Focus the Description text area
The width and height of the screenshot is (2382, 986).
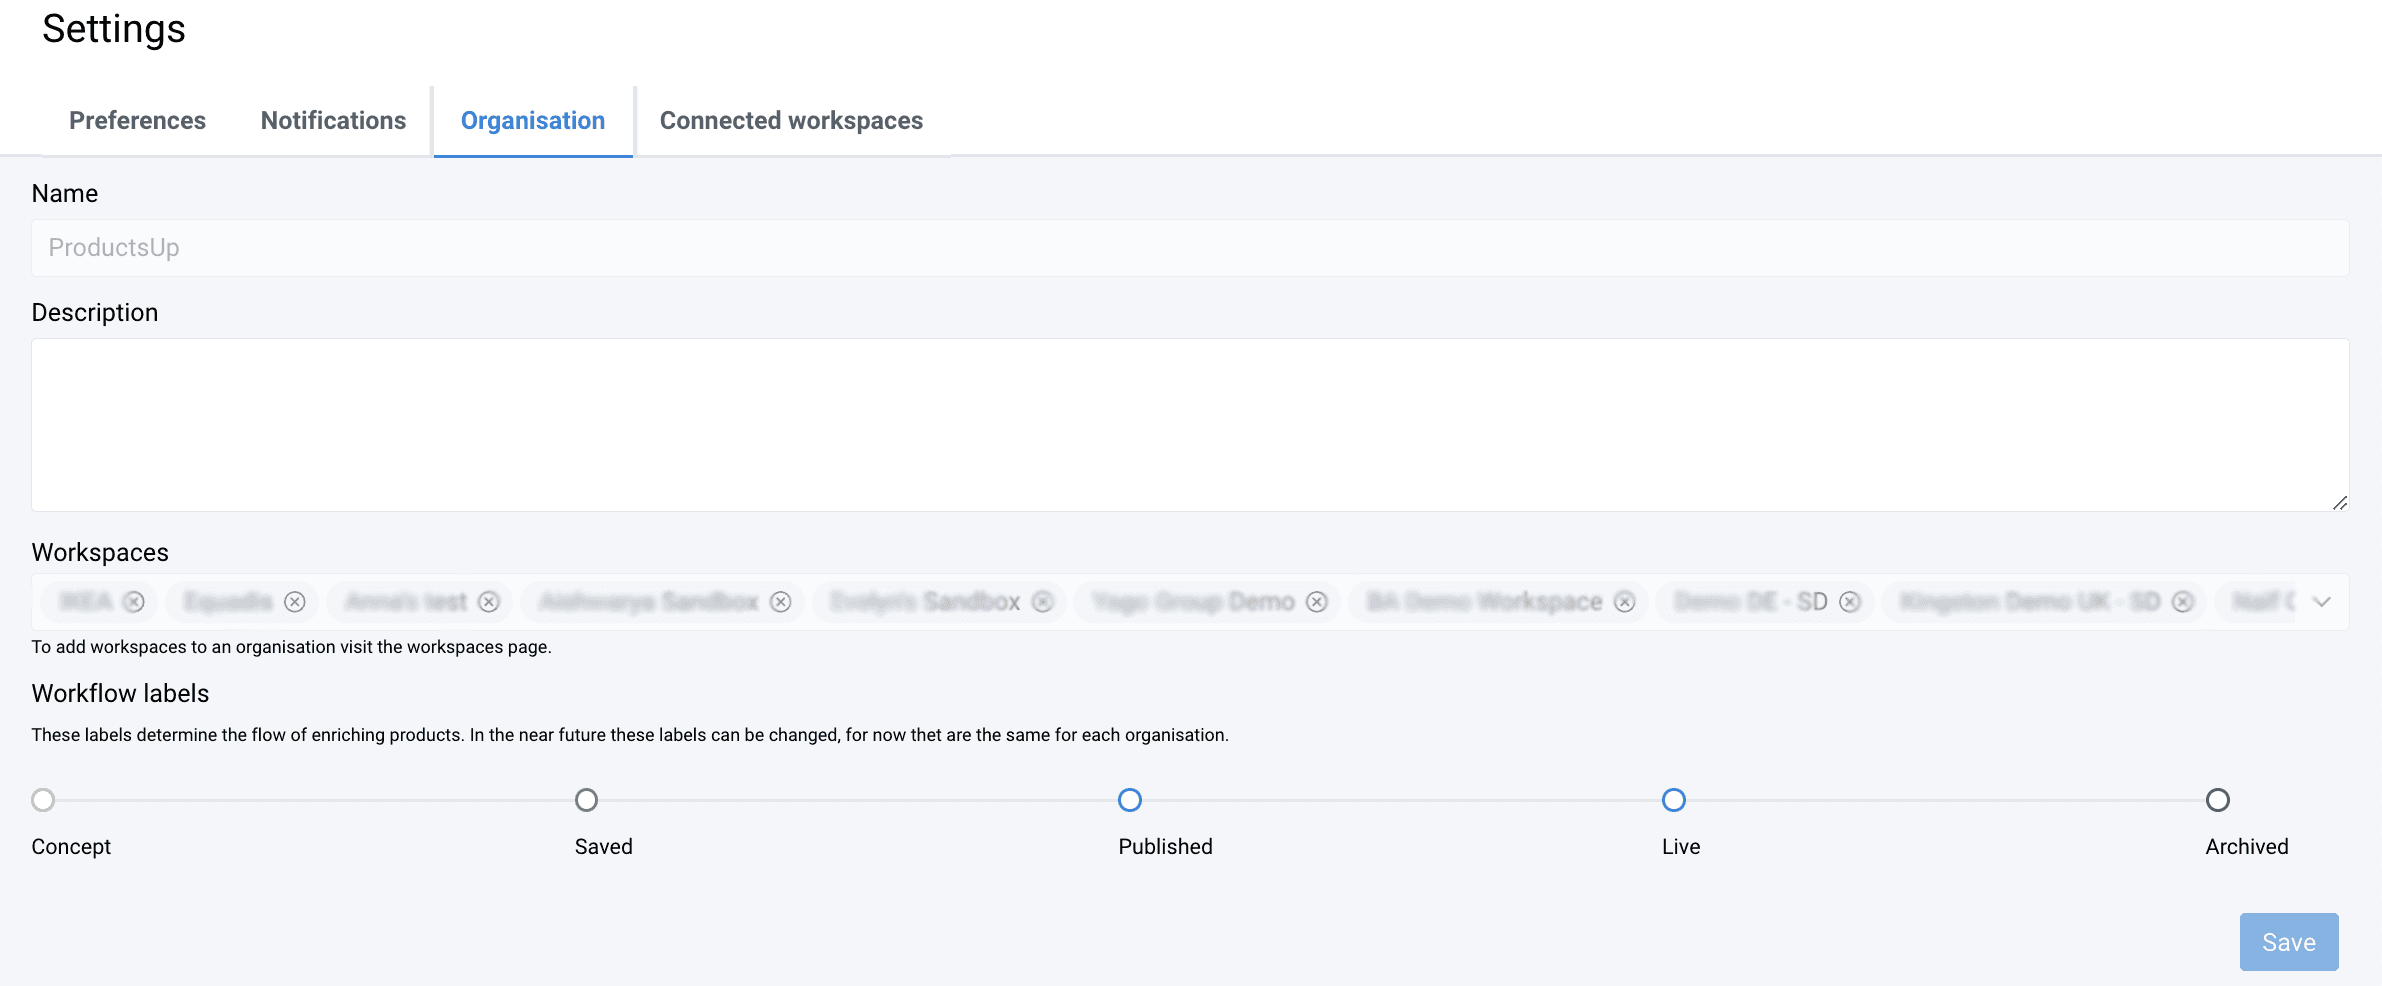point(1190,425)
